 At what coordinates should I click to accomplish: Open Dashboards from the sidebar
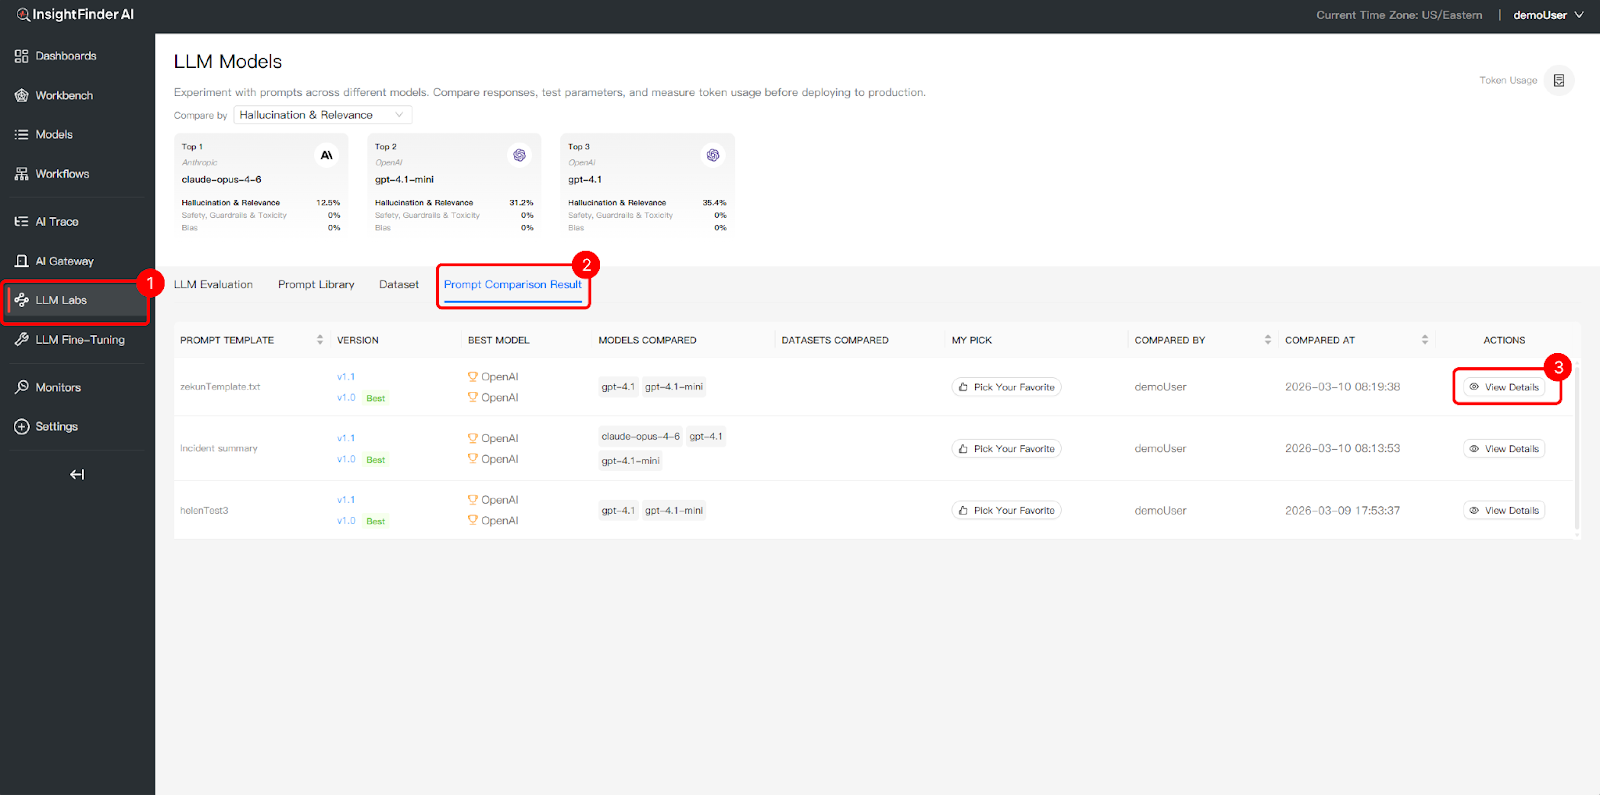[65, 56]
